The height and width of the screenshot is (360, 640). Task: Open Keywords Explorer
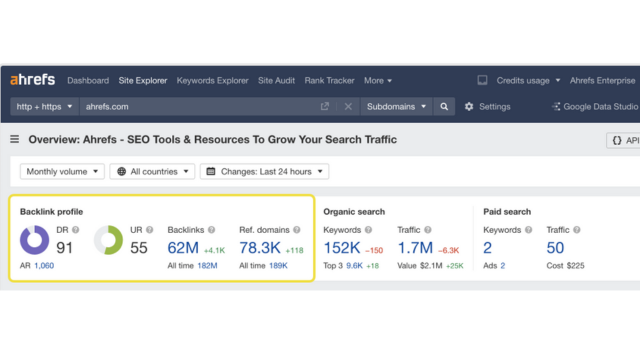coord(212,80)
